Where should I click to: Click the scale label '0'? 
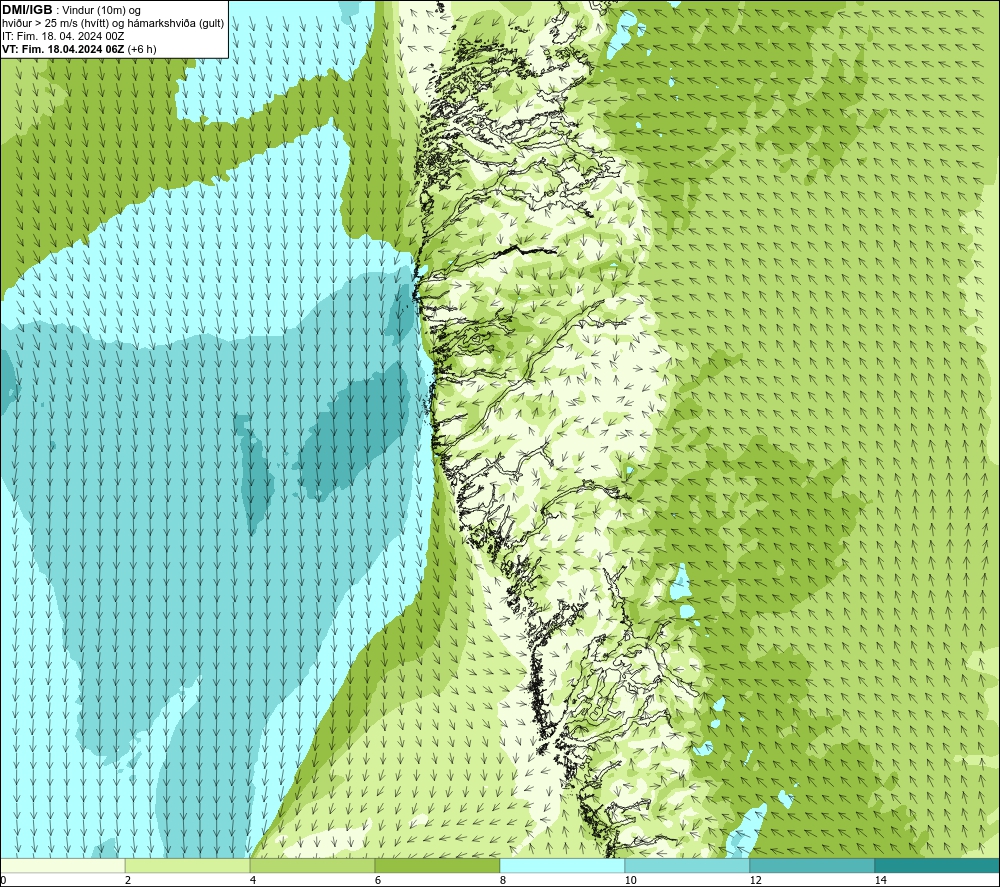point(3,881)
